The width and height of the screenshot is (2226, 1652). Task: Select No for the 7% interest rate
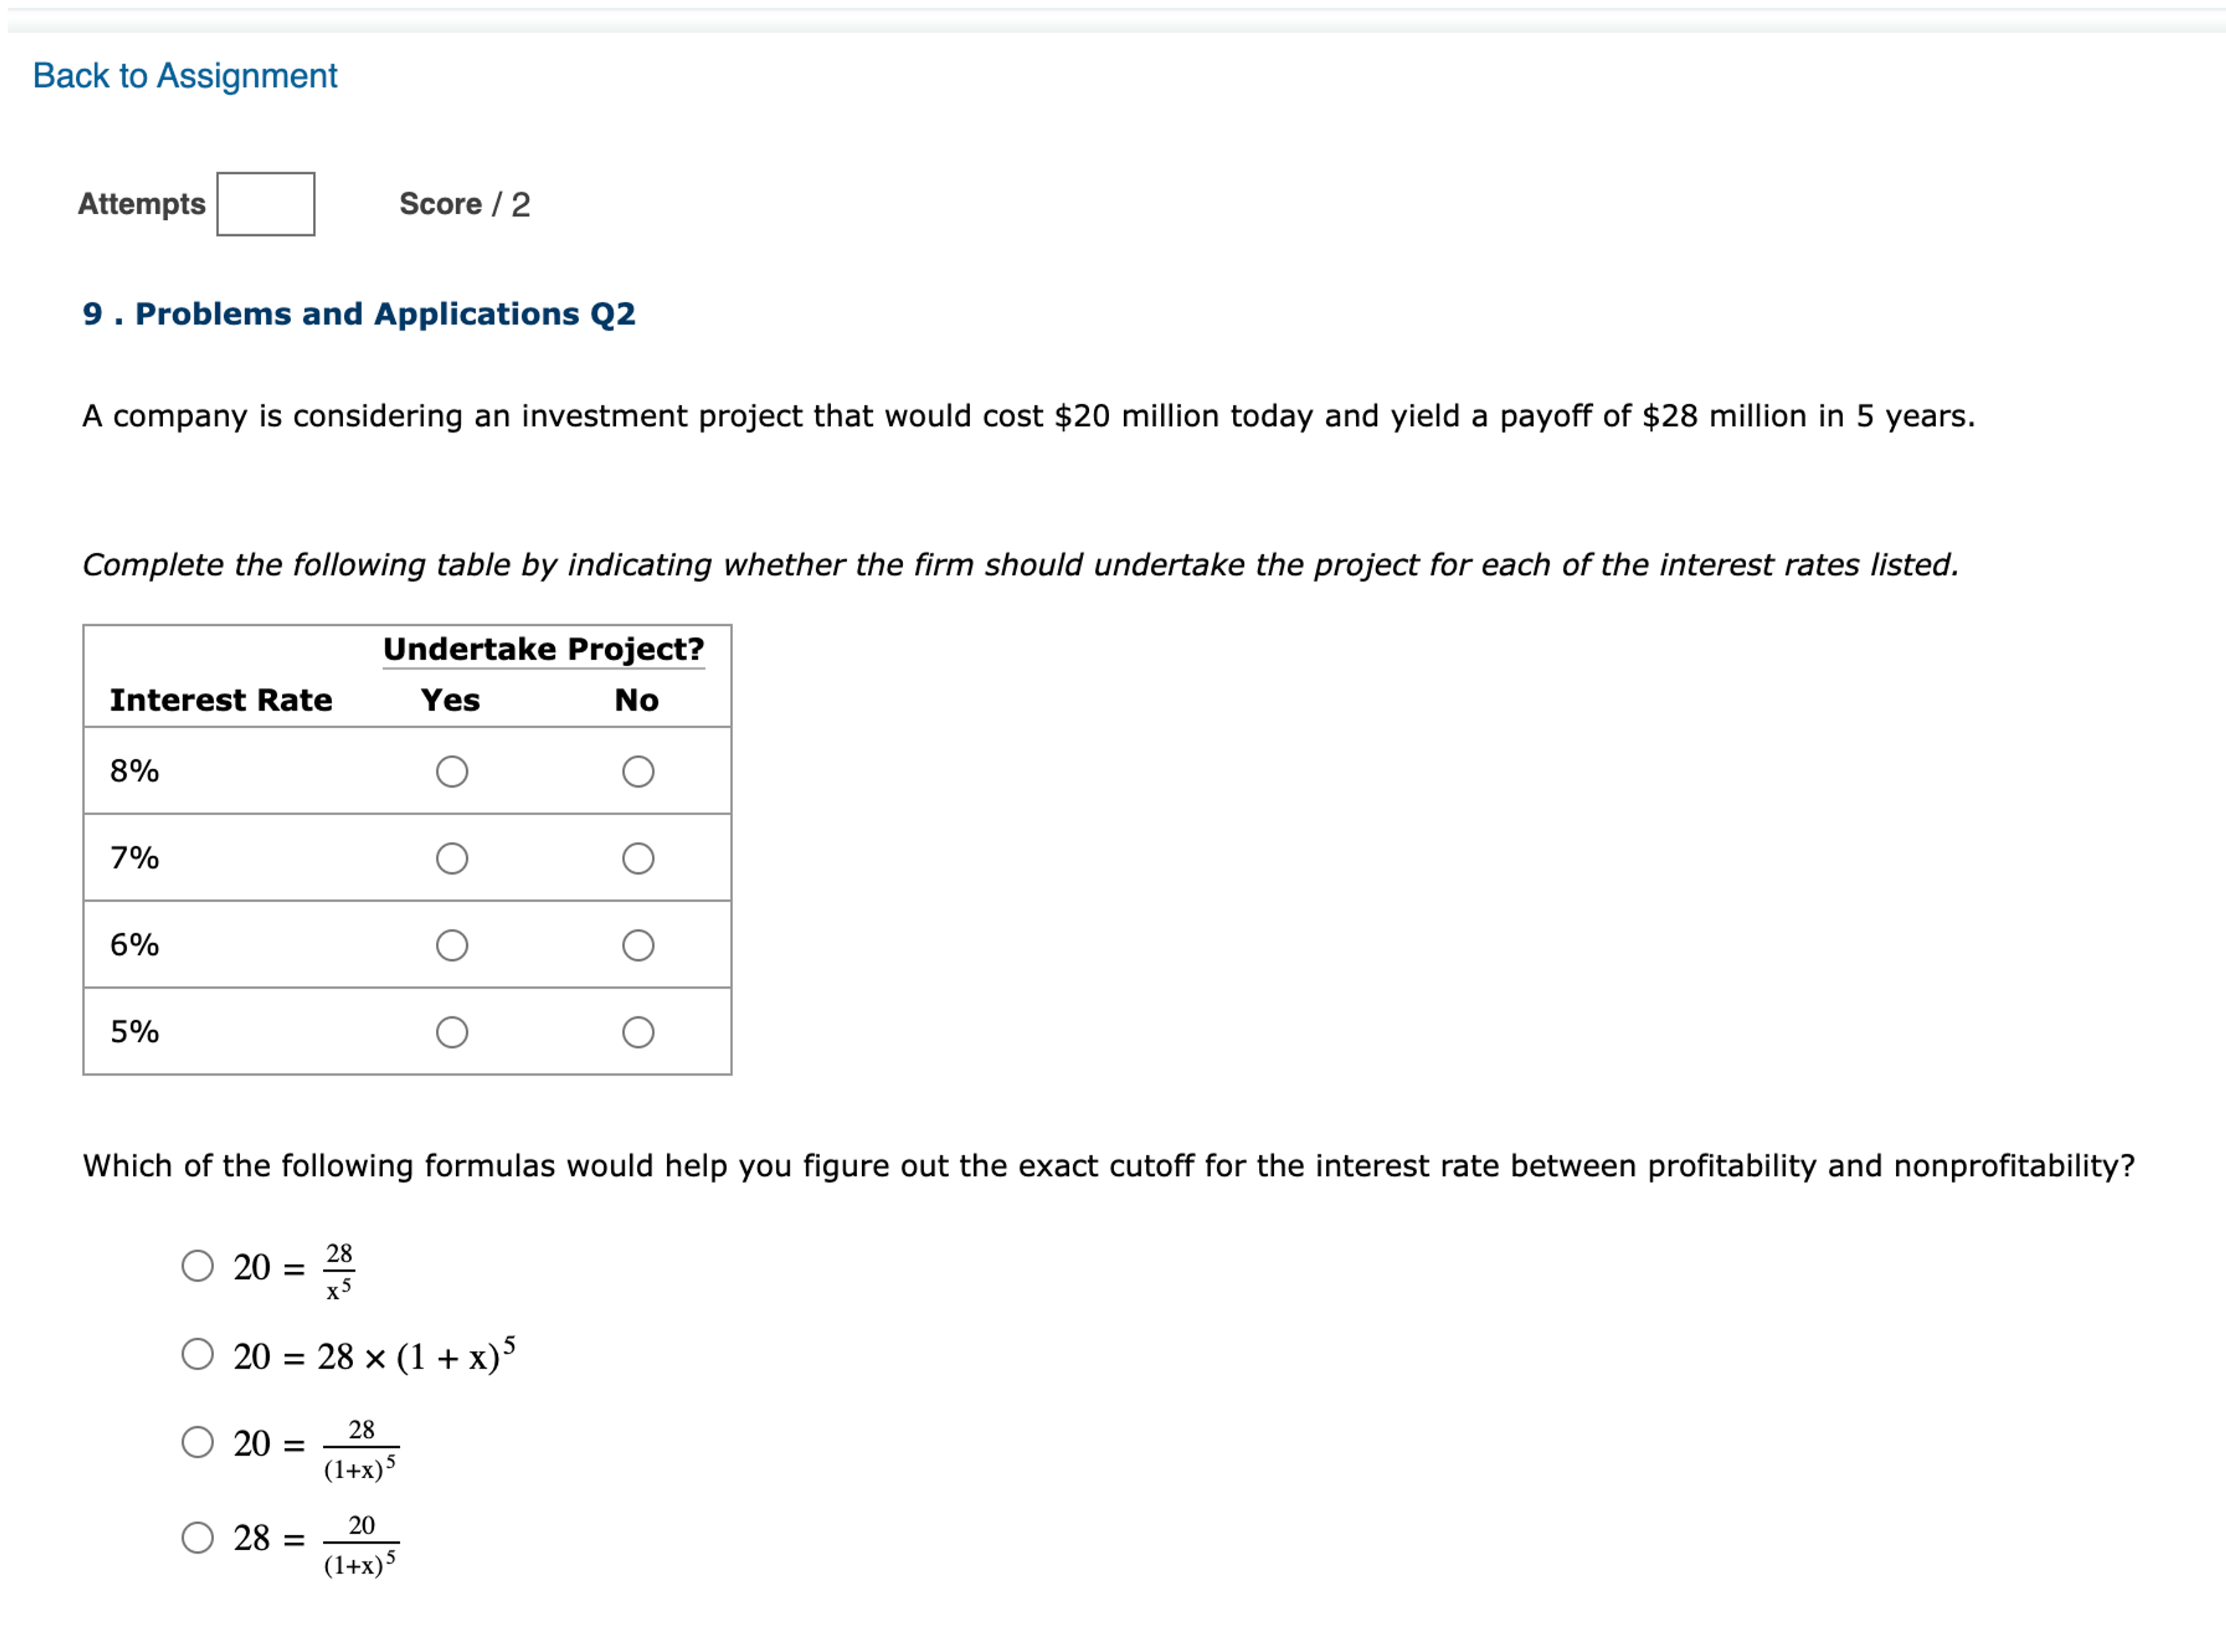[638, 858]
